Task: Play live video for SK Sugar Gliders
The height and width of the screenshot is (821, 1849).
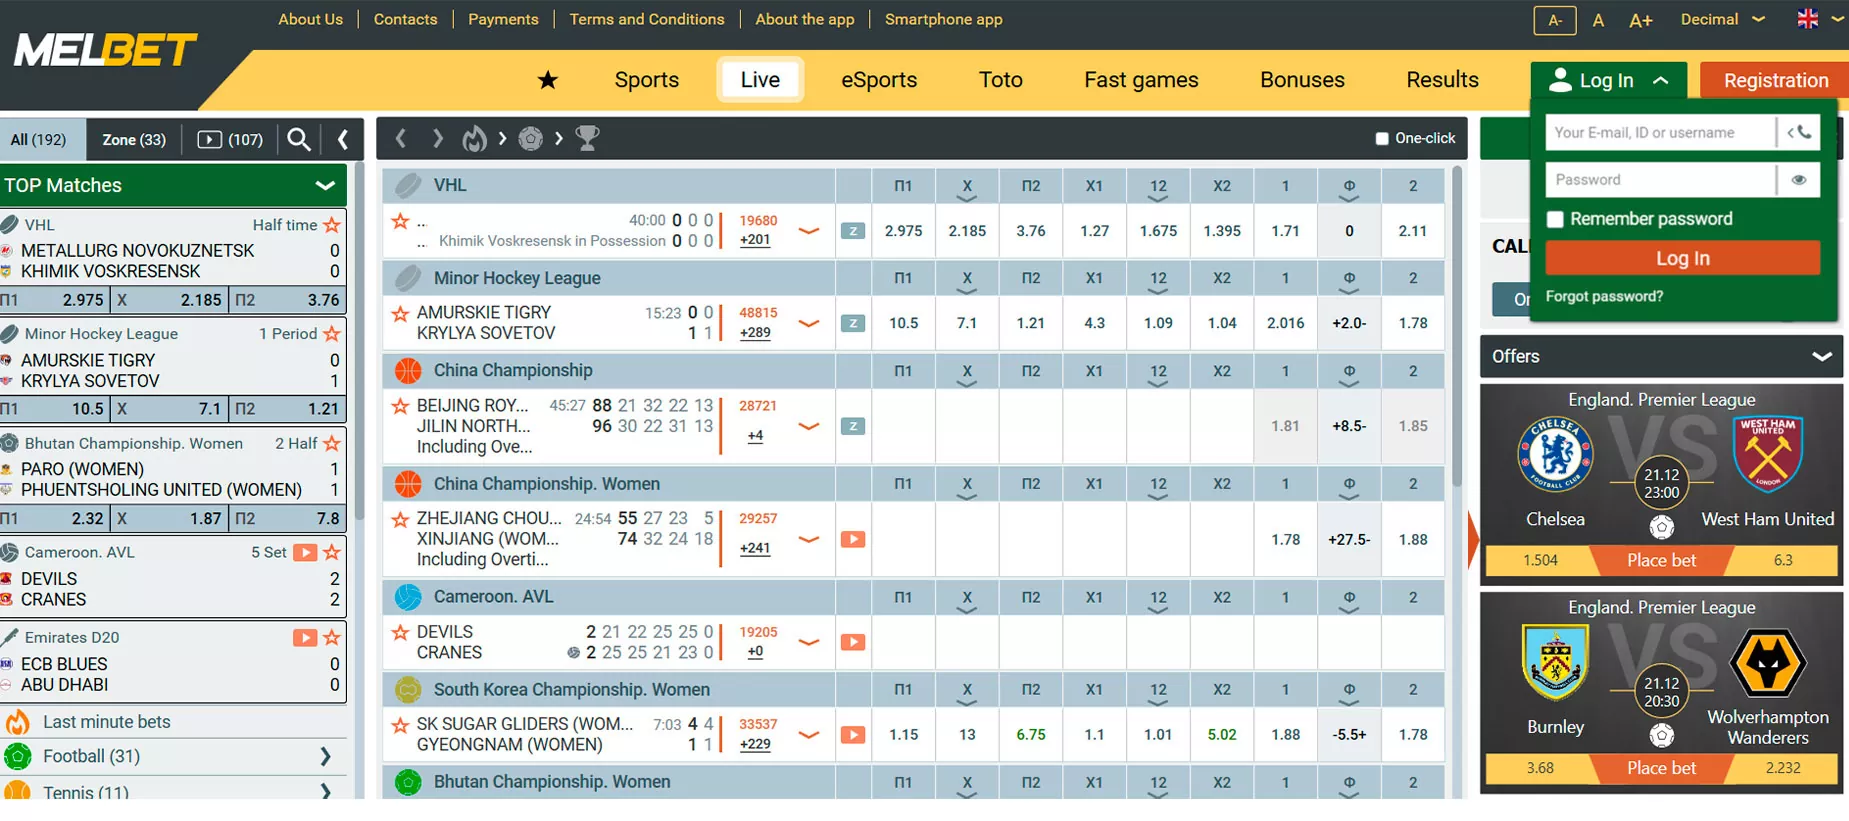Action: (852, 735)
